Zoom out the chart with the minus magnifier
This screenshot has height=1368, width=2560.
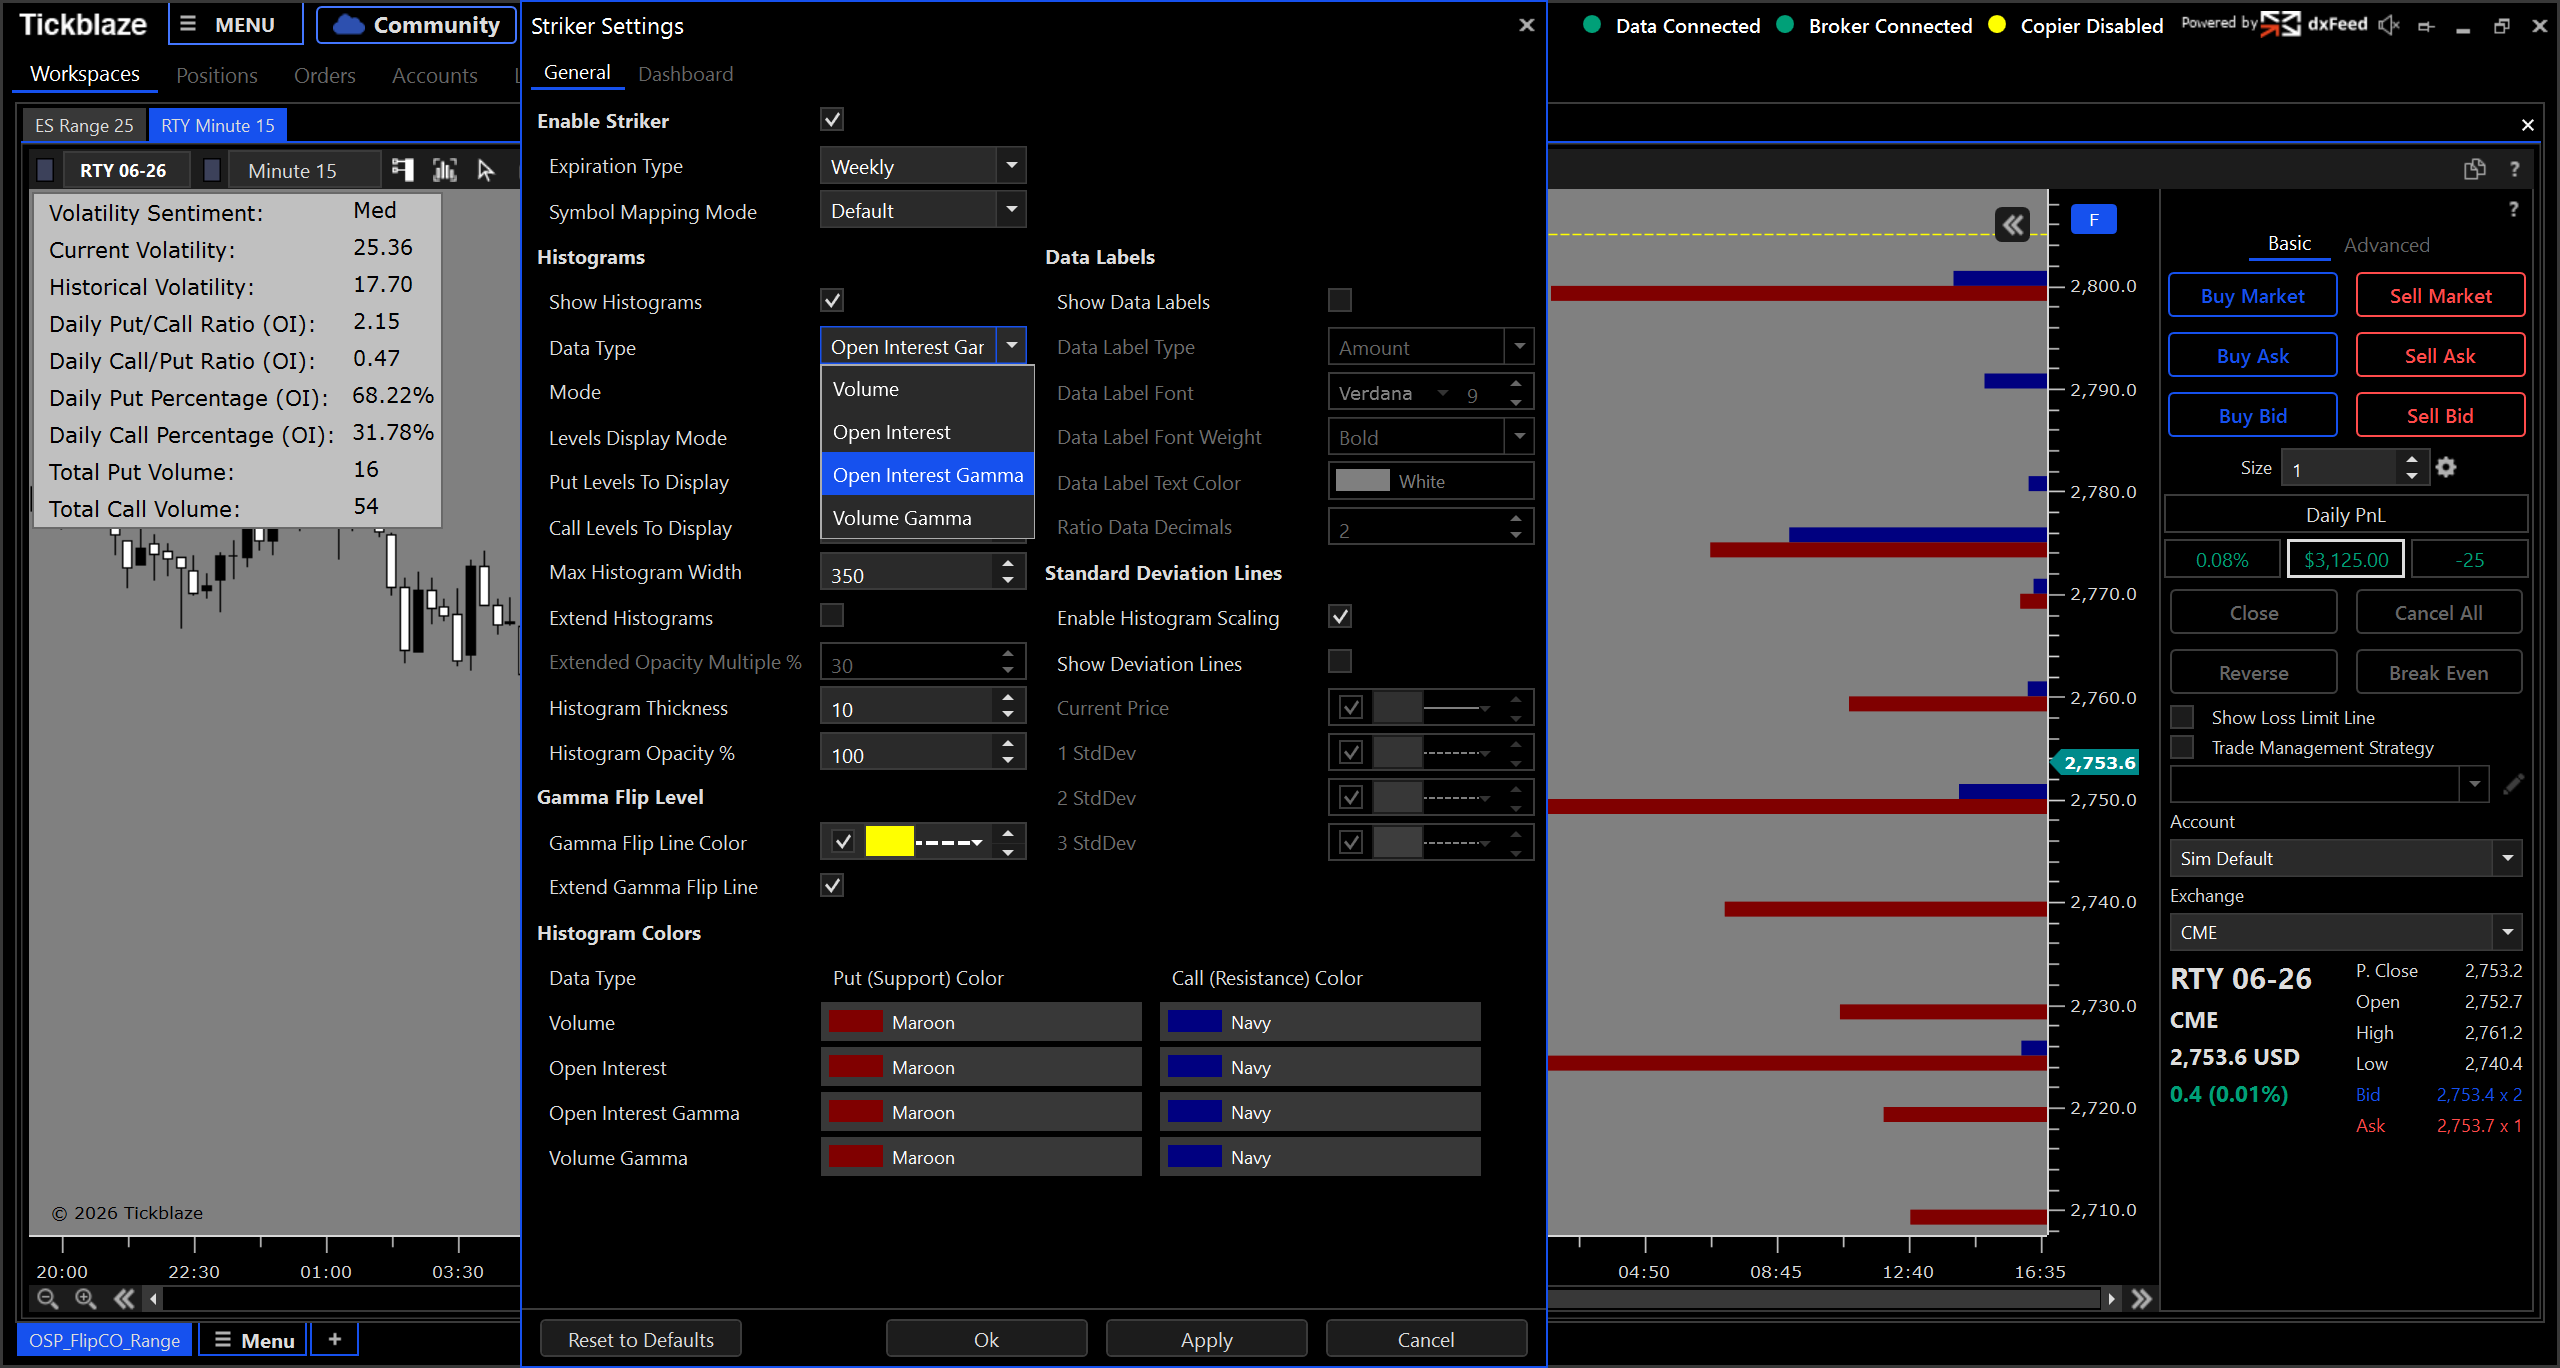click(47, 1299)
